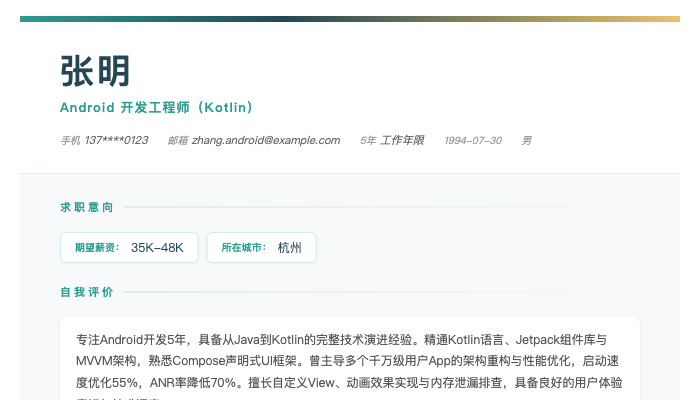700x400 pixels.
Task: Click the 所在城市 杭州 badge
Action: (262, 247)
